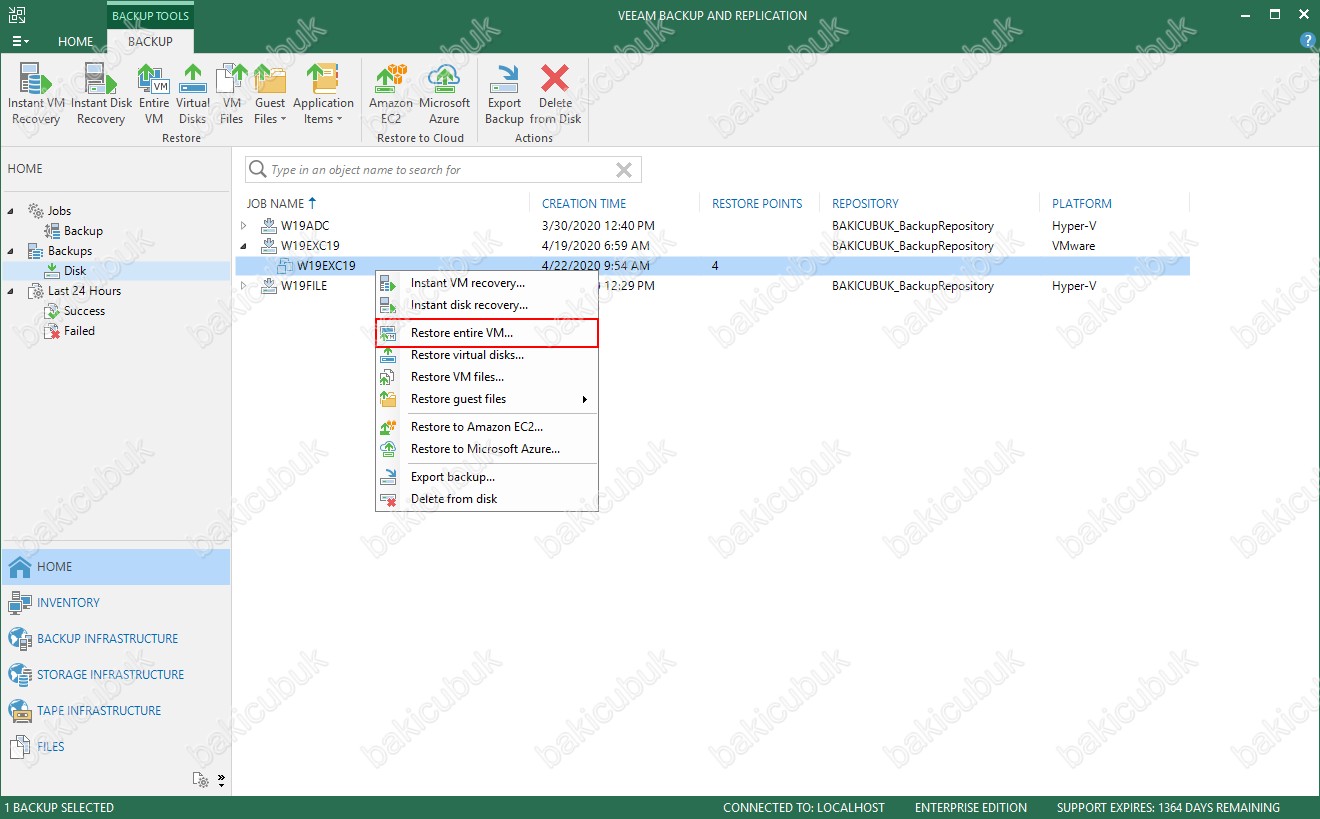This screenshot has height=819, width=1320.
Task: Click SUPPORT EXPIRES status bar text
Action: (1168, 807)
